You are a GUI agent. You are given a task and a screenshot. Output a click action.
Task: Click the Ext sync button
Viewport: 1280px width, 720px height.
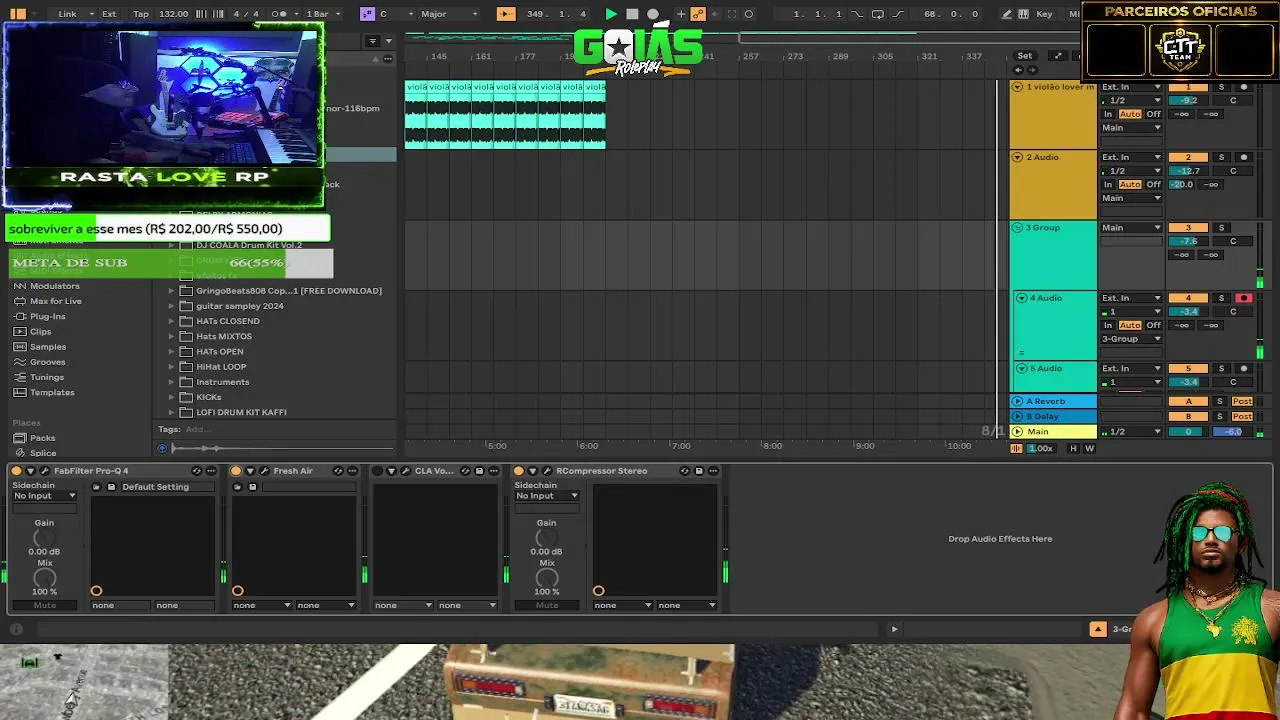(109, 14)
